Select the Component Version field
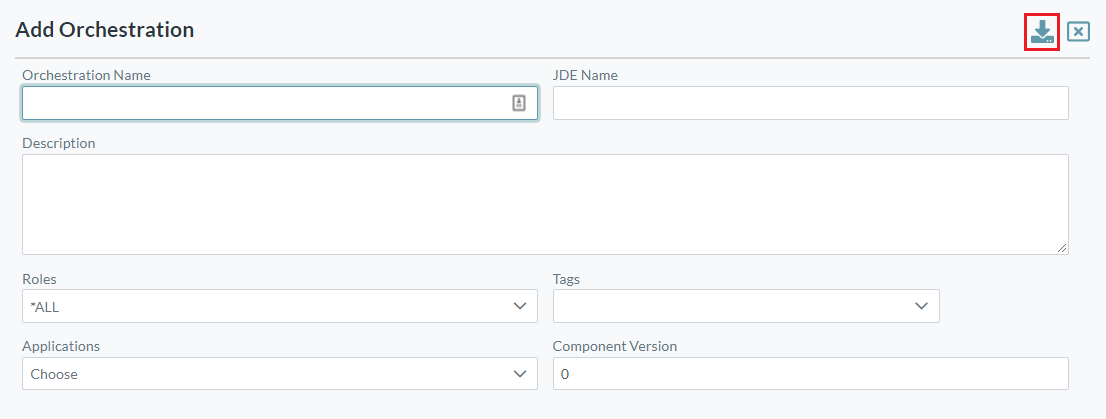 810,374
